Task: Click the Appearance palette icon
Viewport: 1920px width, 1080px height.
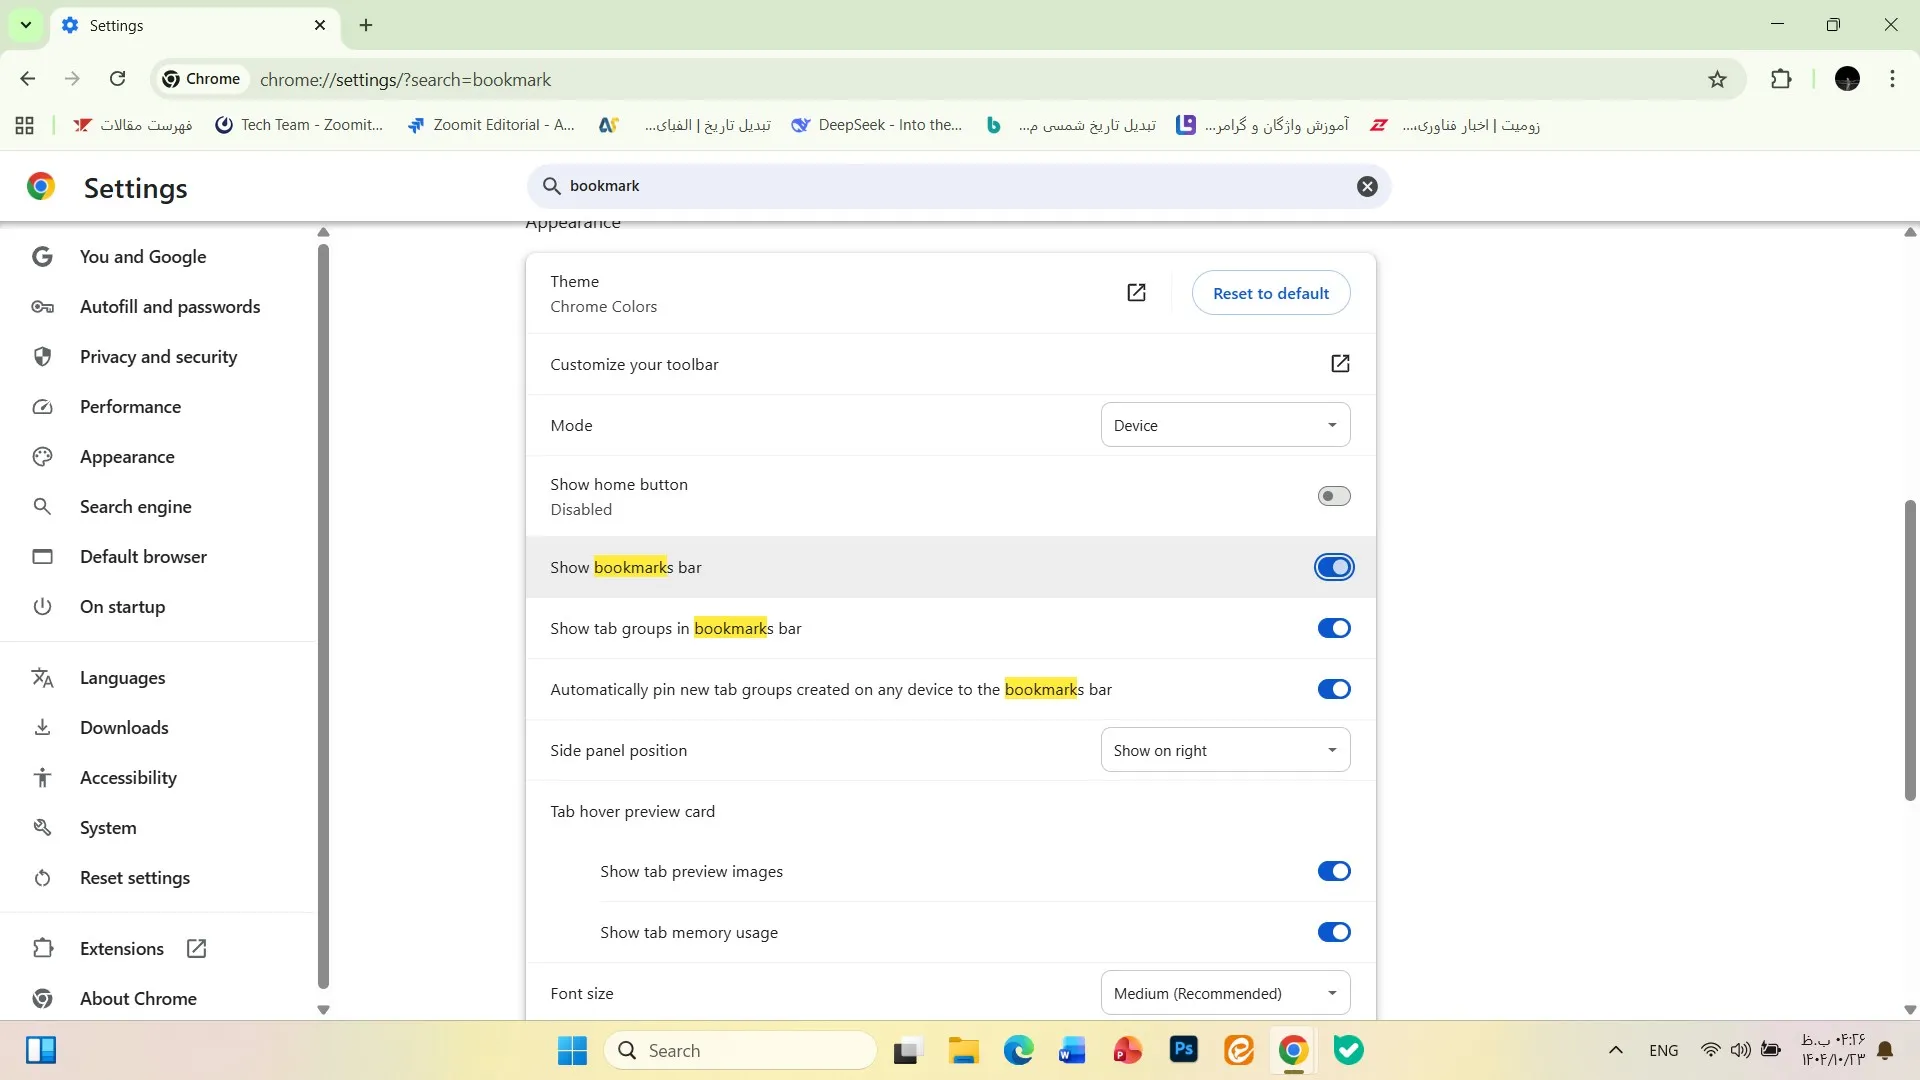Action: (42, 456)
